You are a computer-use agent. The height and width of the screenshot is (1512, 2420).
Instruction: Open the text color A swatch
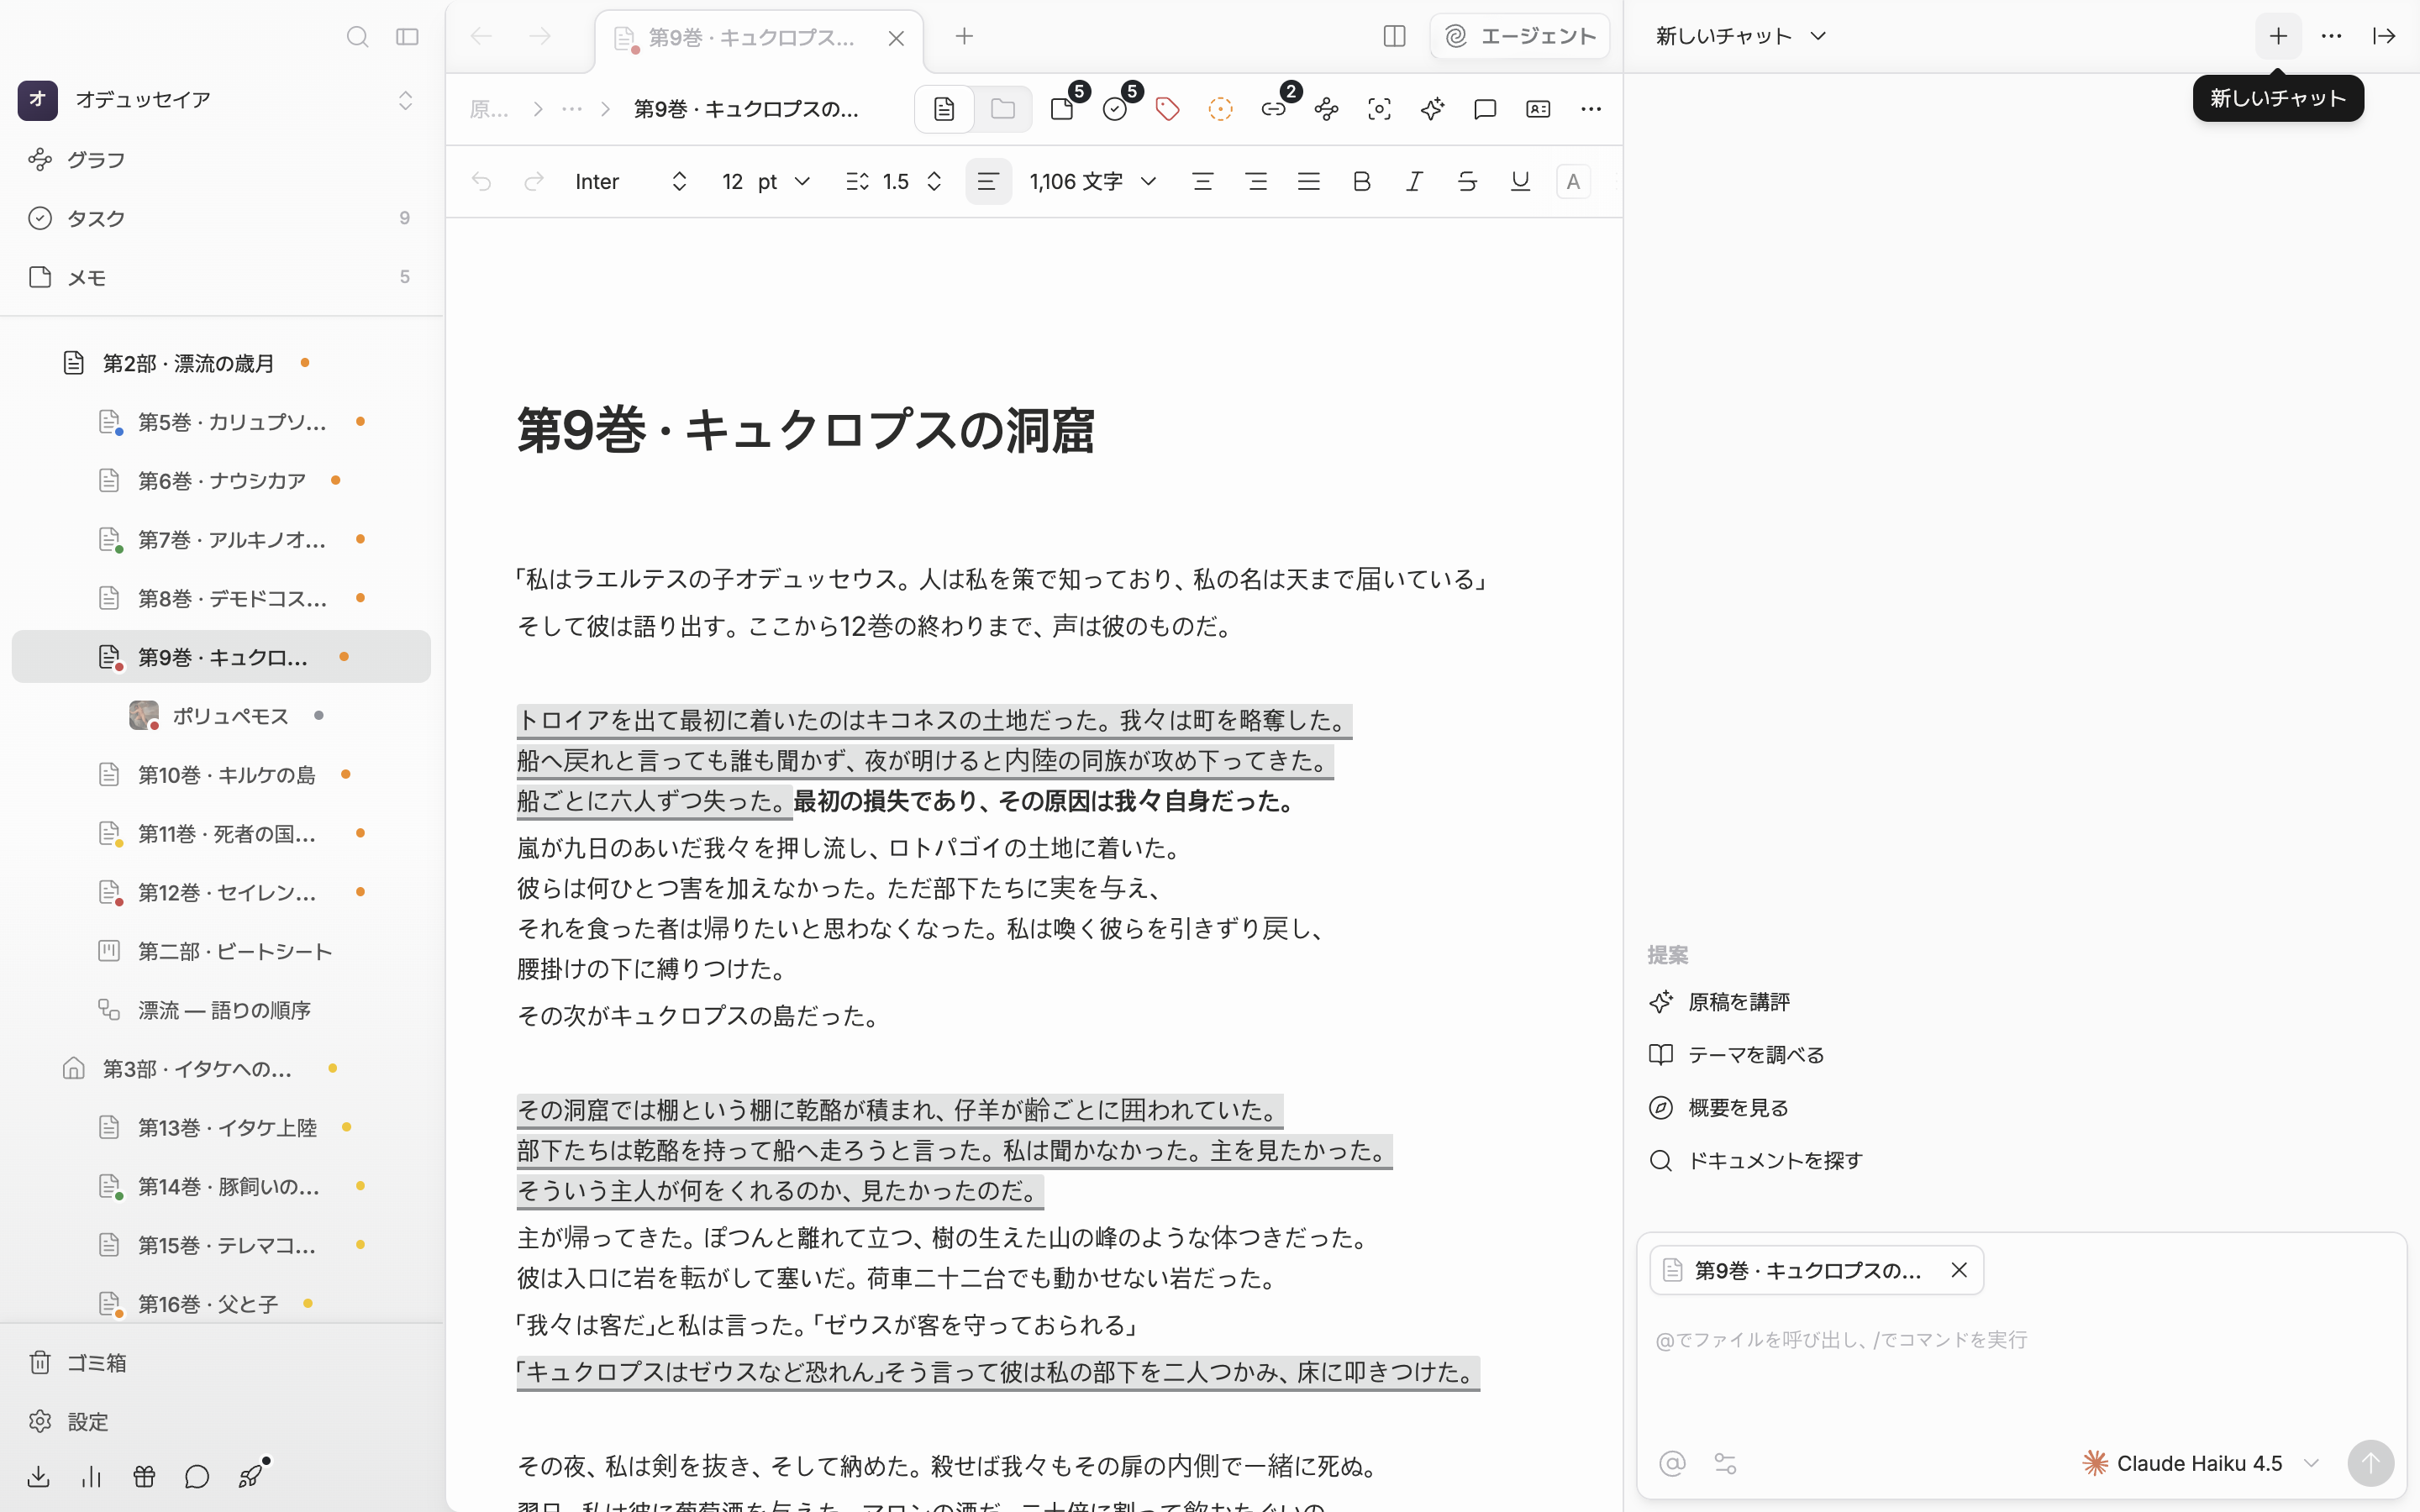[x=1573, y=182]
